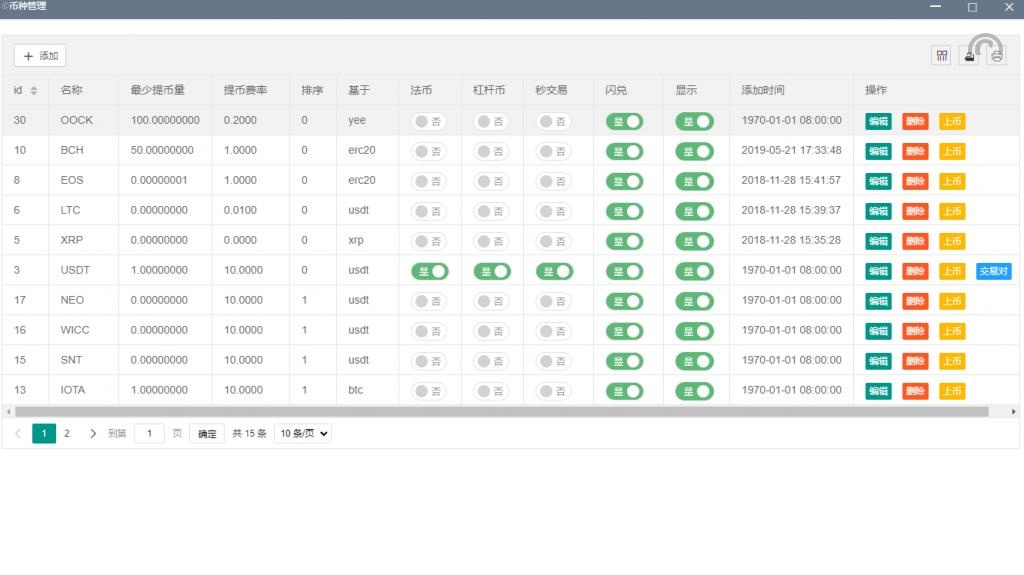Click the 删除 button for NEO row
The width and height of the screenshot is (1024, 575).
pos(915,301)
